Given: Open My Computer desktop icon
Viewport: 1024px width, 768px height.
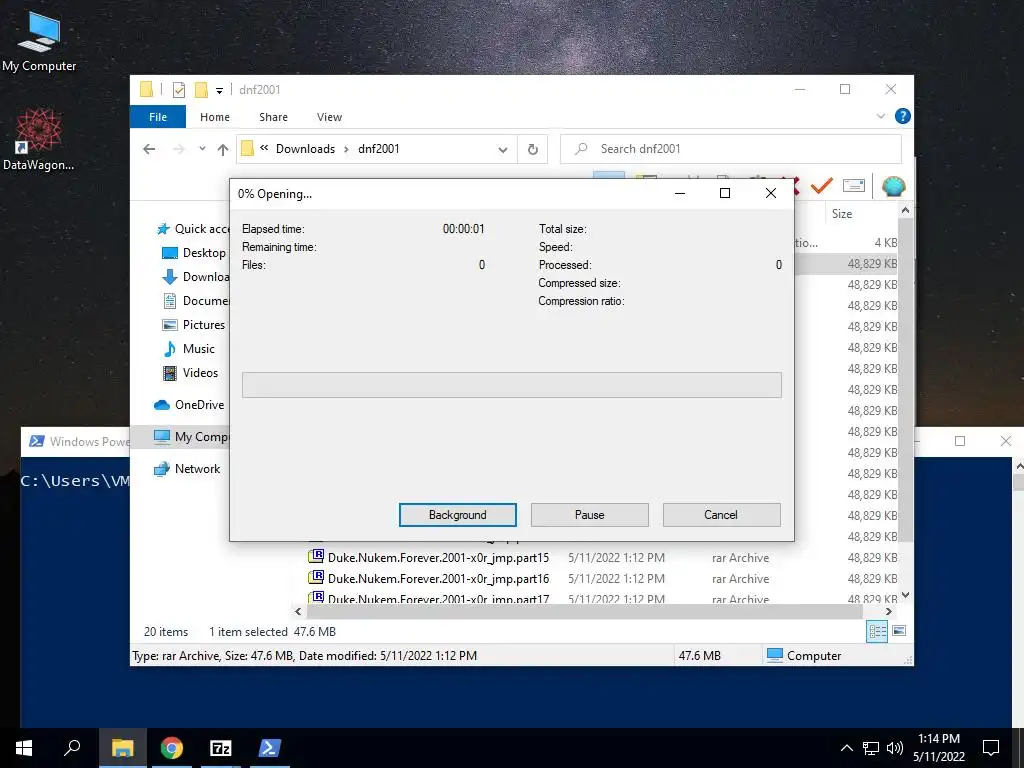Looking at the screenshot, I should click(39, 42).
